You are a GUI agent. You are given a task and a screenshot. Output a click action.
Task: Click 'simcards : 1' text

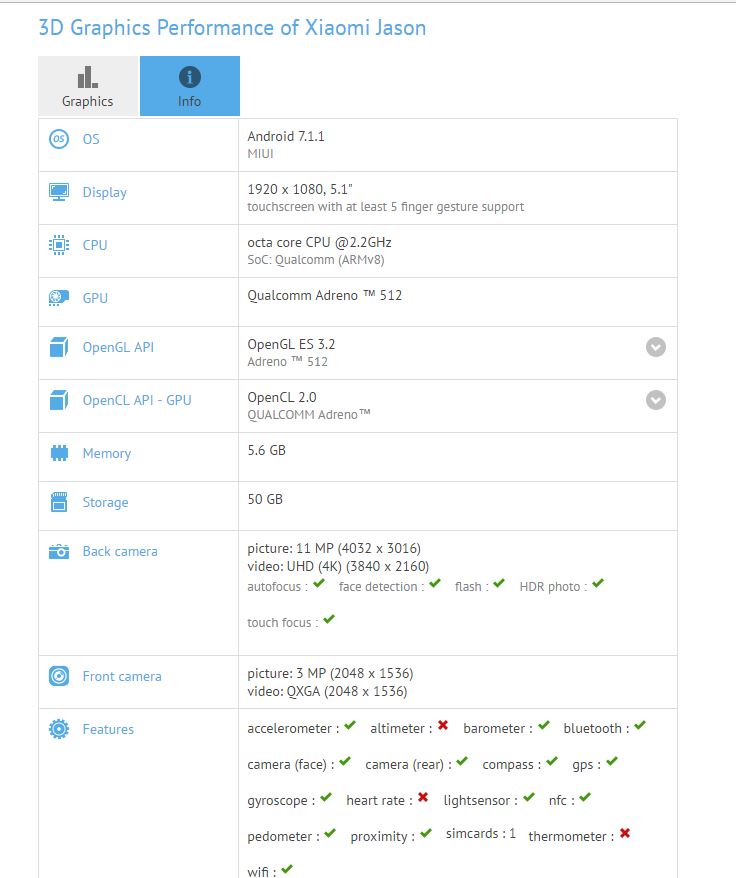pos(481,834)
